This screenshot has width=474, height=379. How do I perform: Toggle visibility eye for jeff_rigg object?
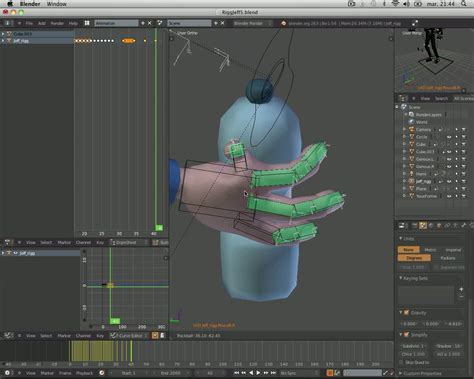[x=449, y=181]
